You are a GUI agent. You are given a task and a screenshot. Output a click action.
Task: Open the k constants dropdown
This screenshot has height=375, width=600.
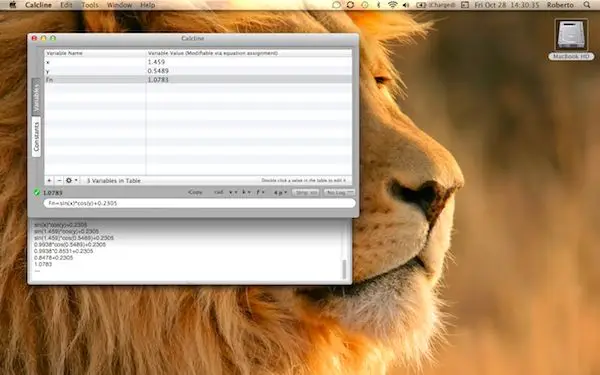[246, 192]
